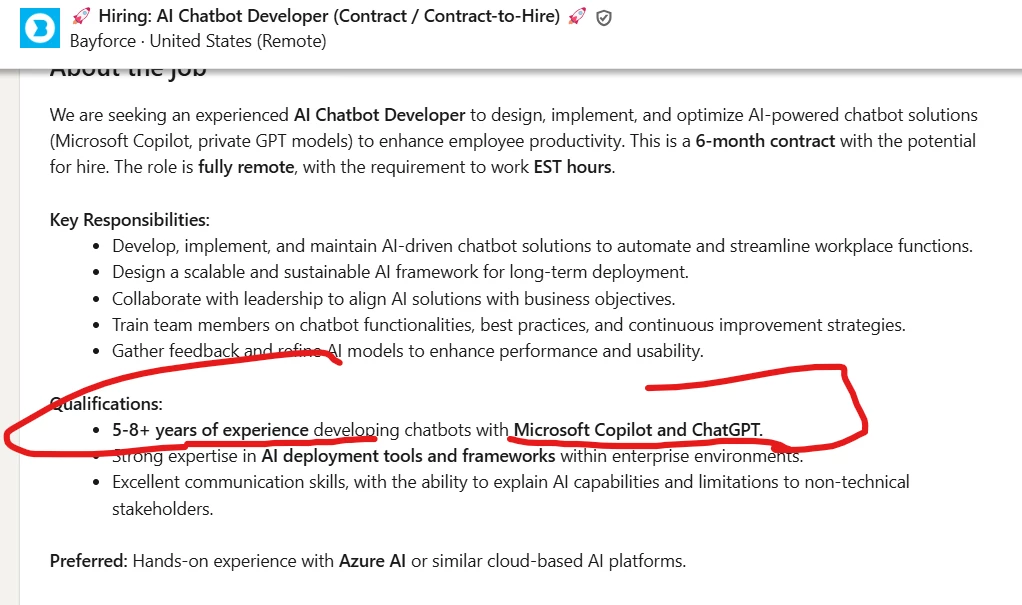
Task: Click the 'Key Responsibilities:' heading
Action: point(130,220)
